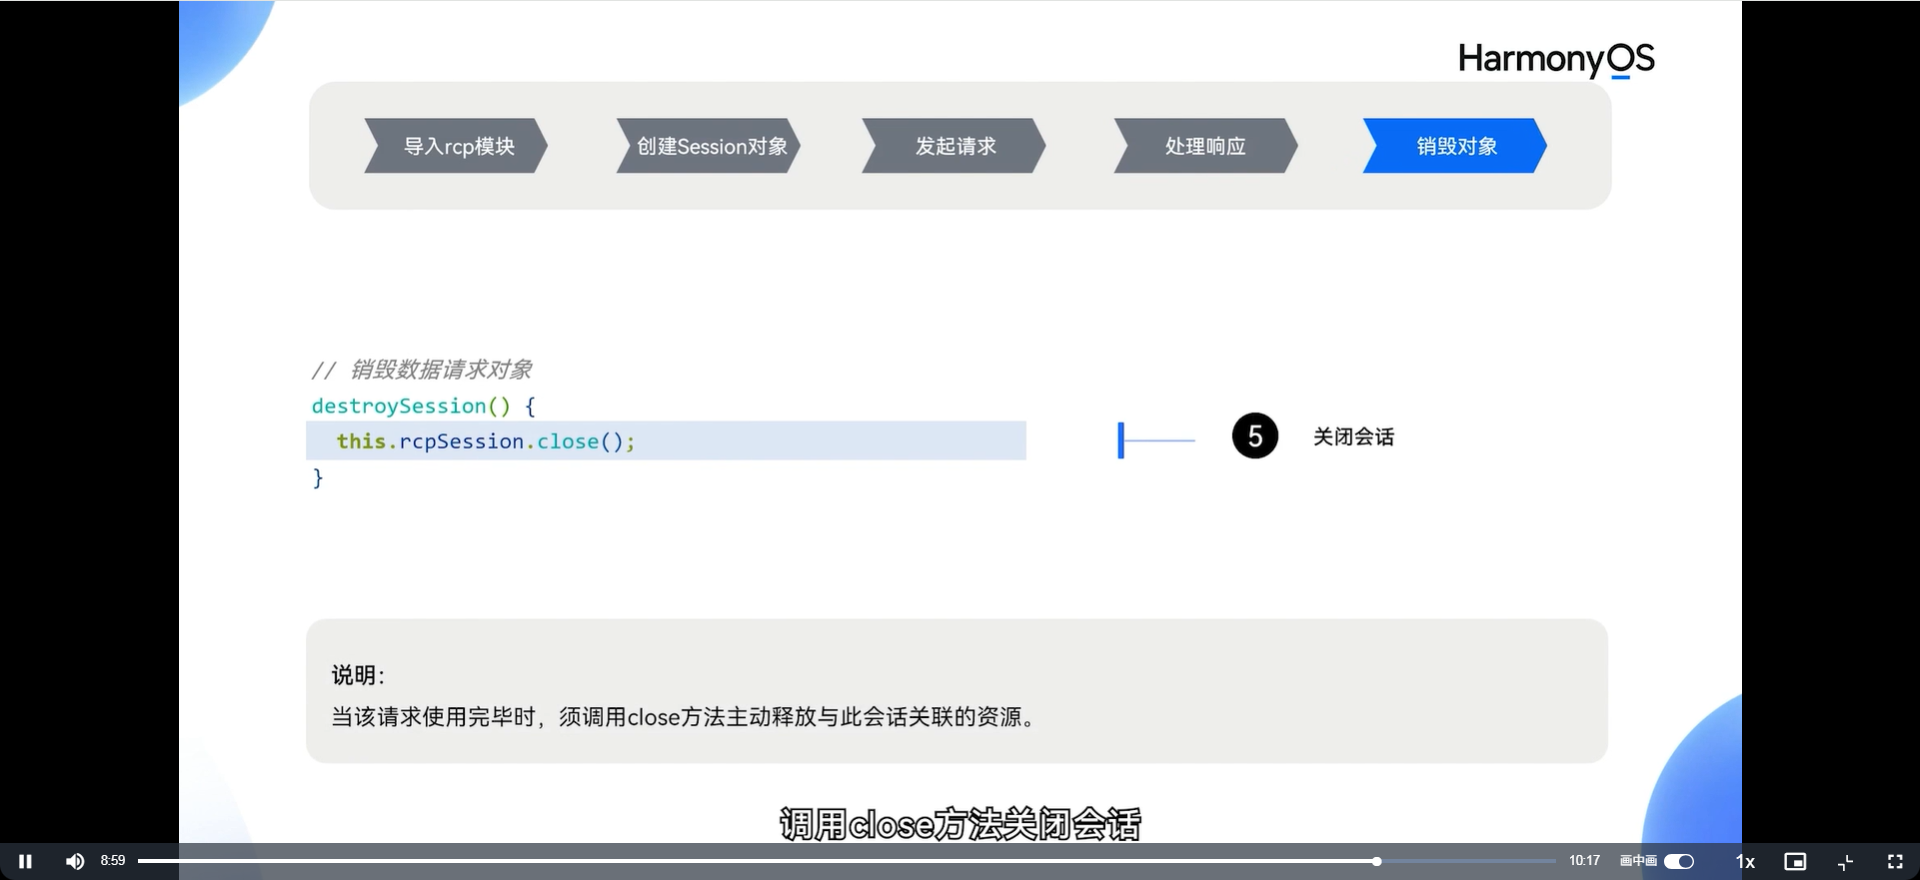Viewport: 1920px width, 880px height.
Task: Click the 关闭会话 label
Action: pyautogui.click(x=1353, y=437)
